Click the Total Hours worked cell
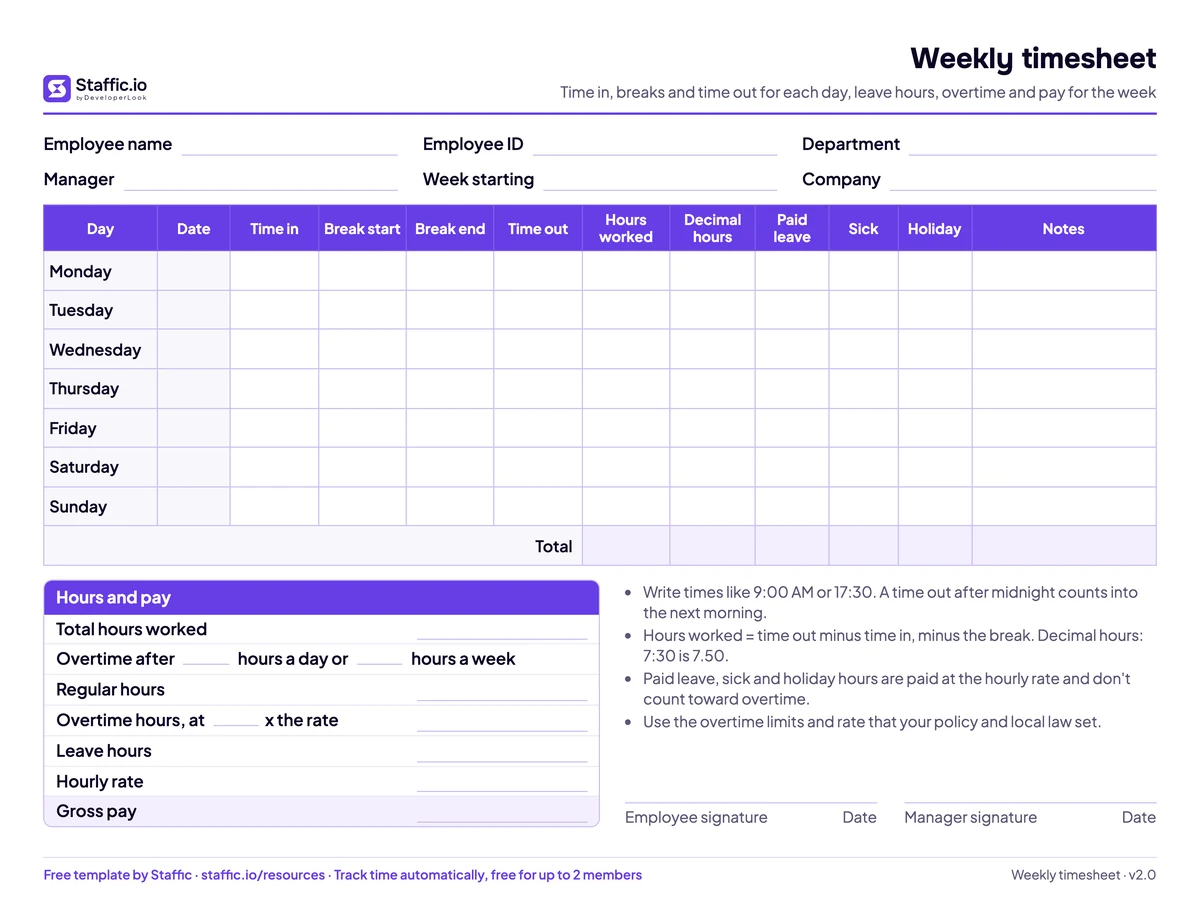Image resolution: width=1200 pixels, height=900 pixels. click(x=626, y=546)
